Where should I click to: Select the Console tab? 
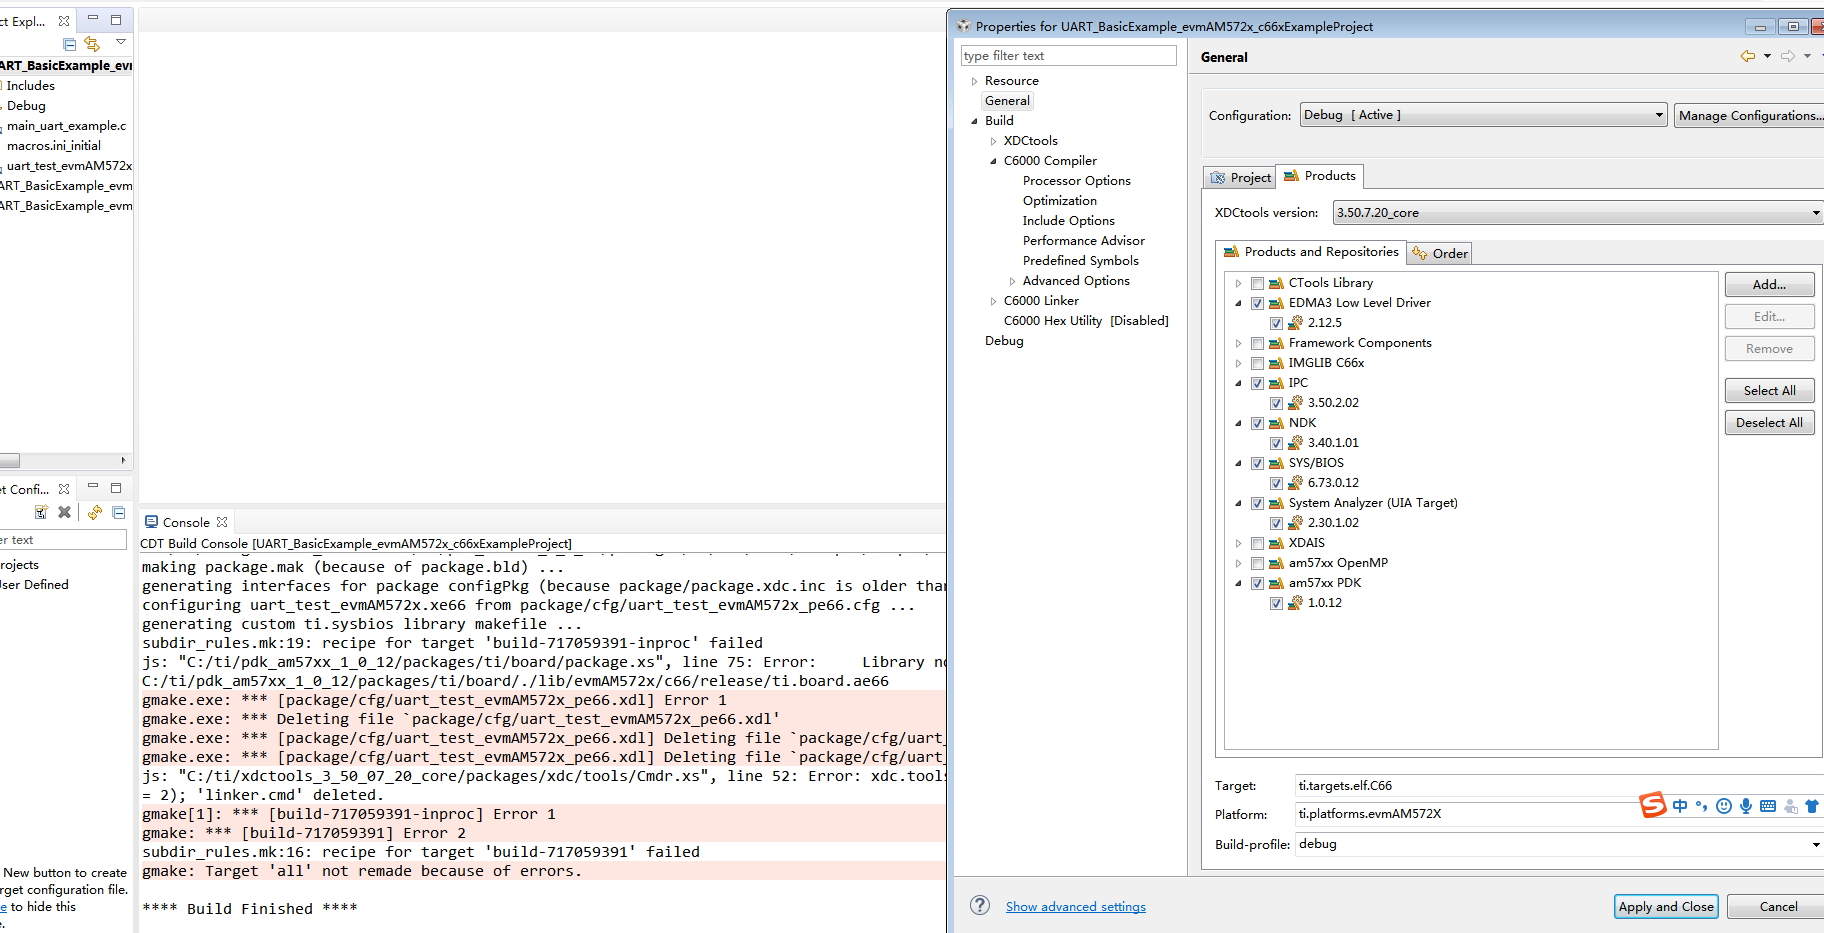point(186,522)
